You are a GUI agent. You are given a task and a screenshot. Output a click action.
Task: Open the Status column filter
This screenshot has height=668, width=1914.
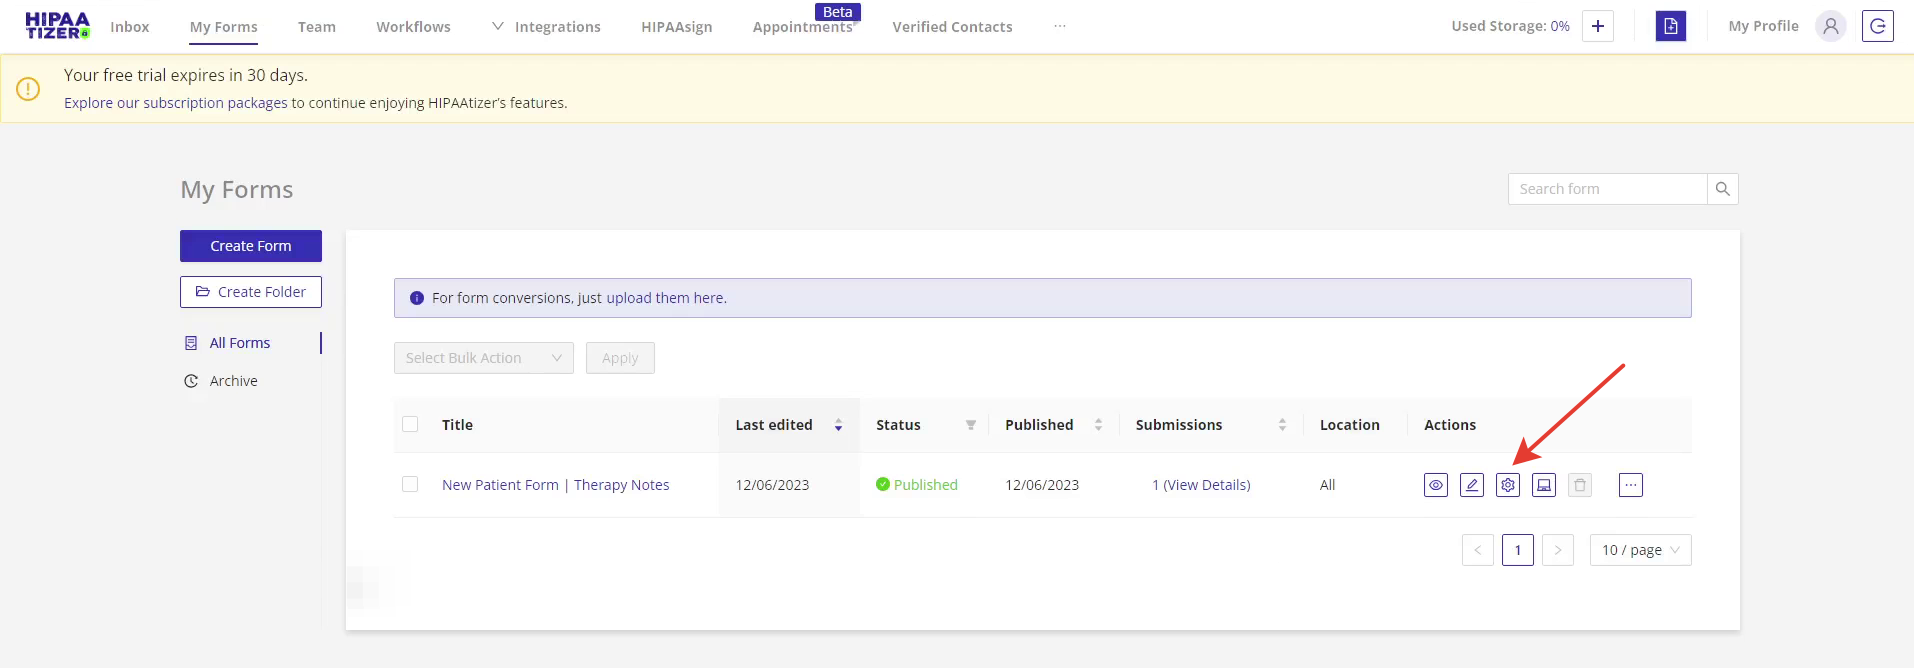970,425
